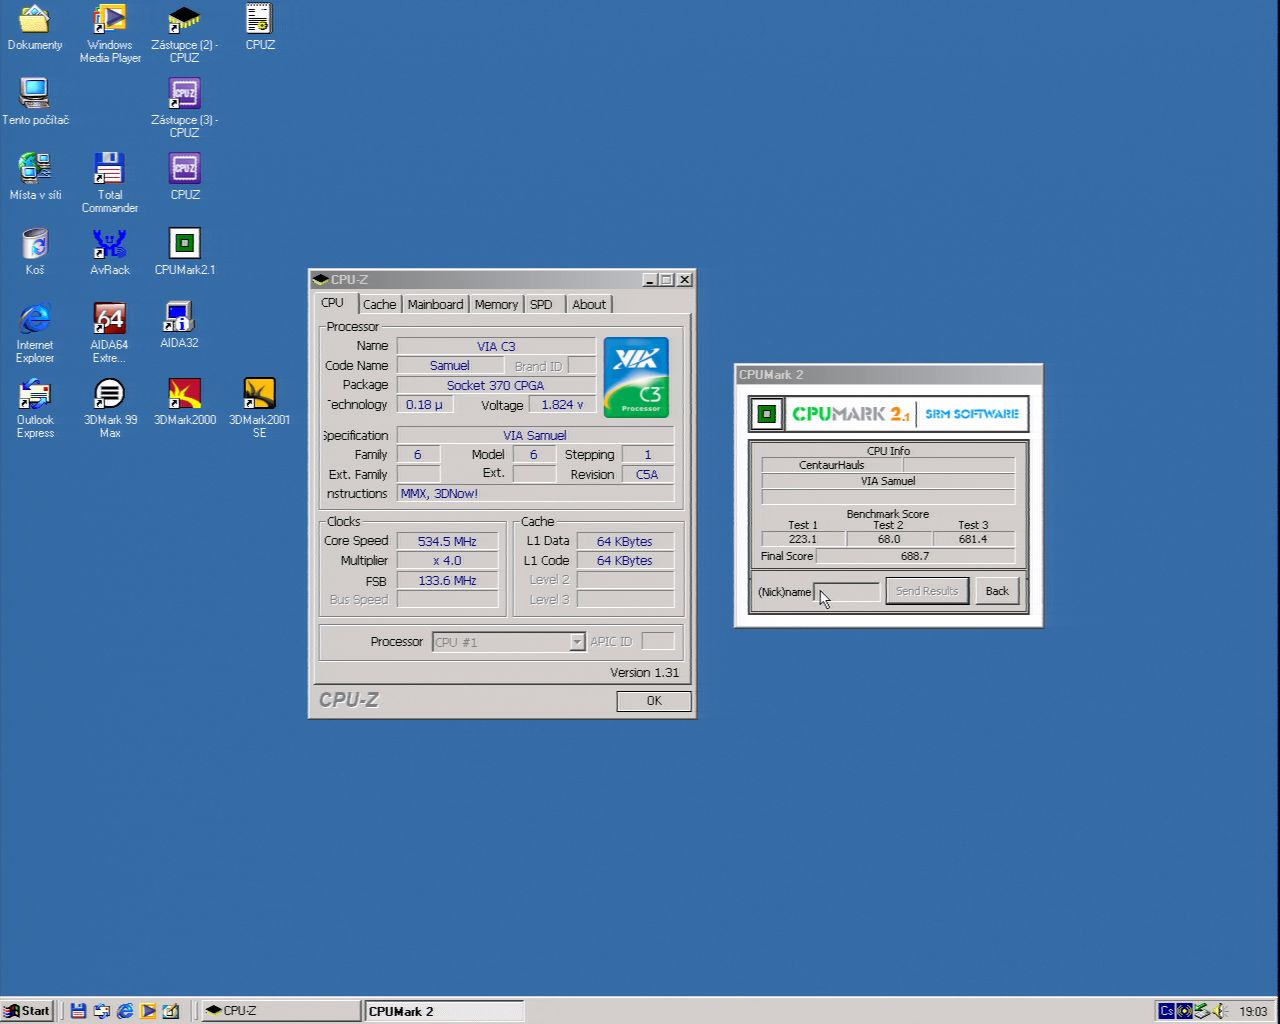Click the Test 3 score 681.4
The height and width of the screenshot is (1024, 1280).
point(973,539)
